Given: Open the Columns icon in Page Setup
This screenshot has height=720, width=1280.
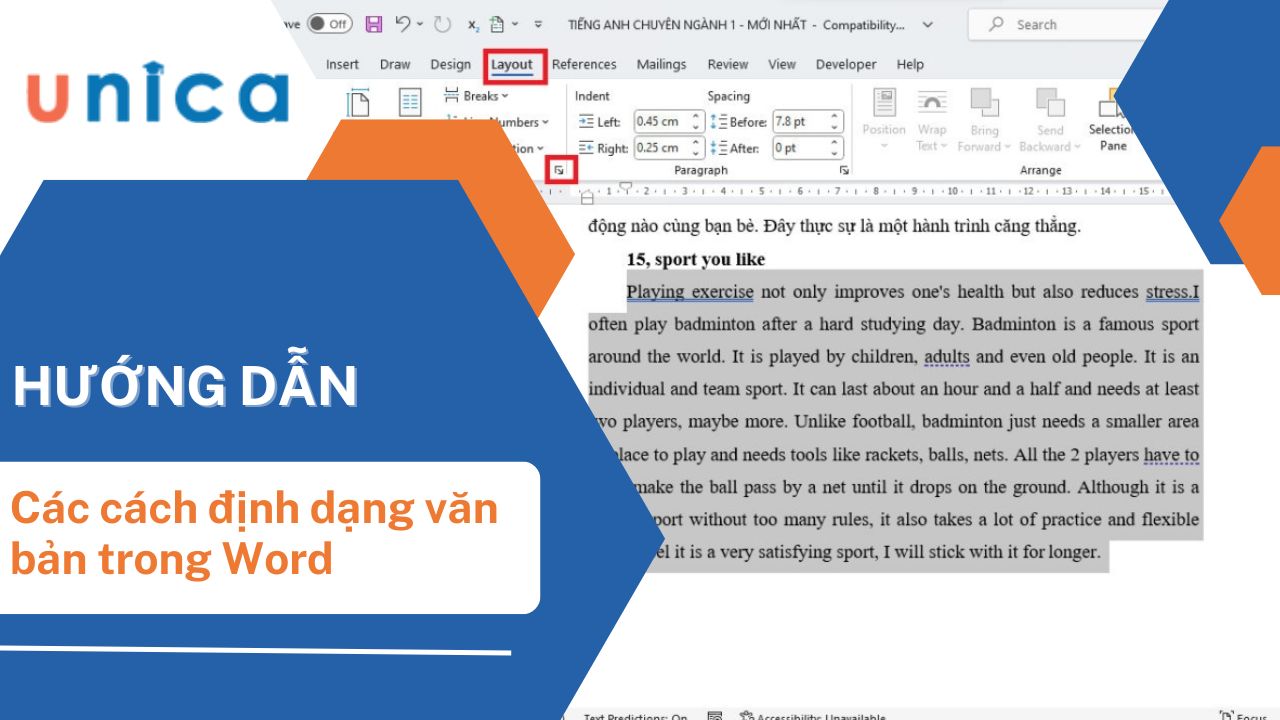Looking at the screenshot, I should click(x=410, y=102).
